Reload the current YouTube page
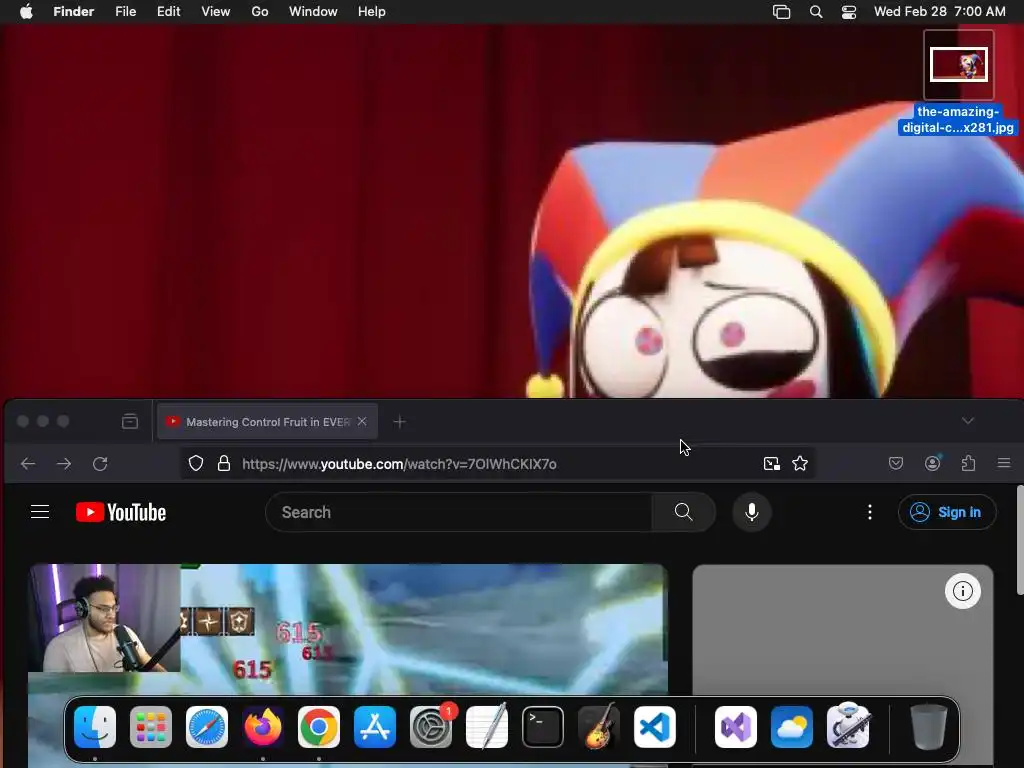This screenshot has height=768, width=1024. 100,464
